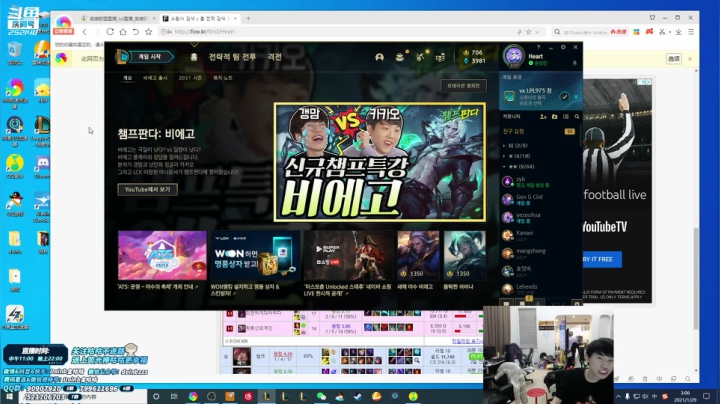Open the friend requests section
Image resolution: width=720 pixels, height=404 pixels.
point(538,131)
